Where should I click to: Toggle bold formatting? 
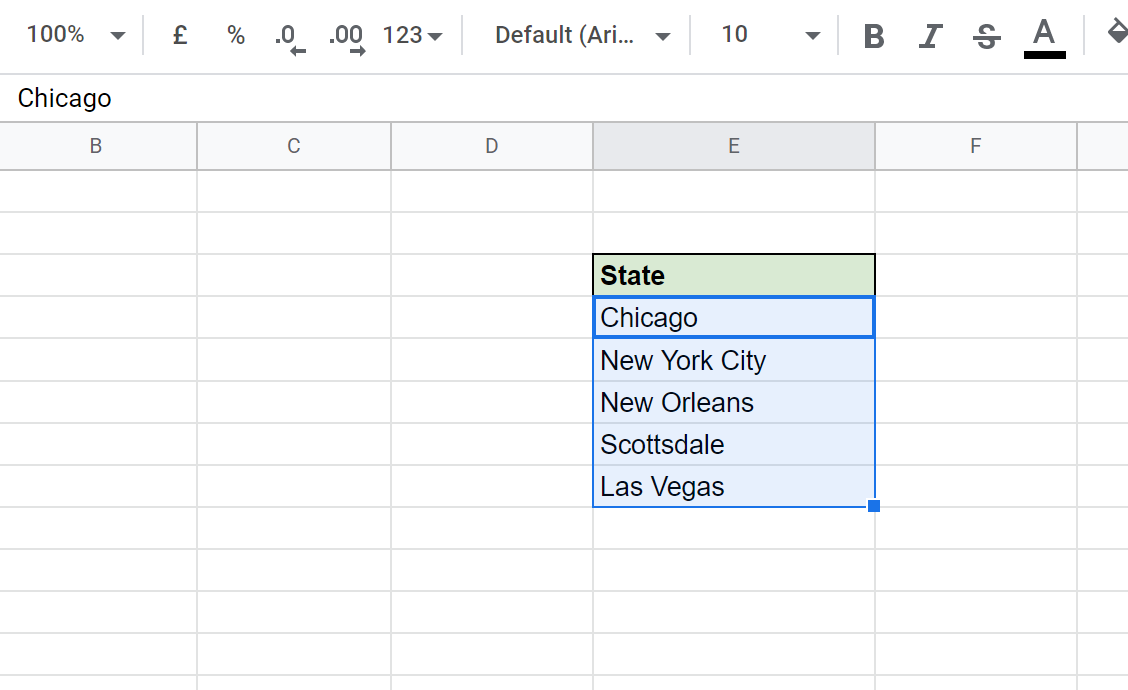873,35
